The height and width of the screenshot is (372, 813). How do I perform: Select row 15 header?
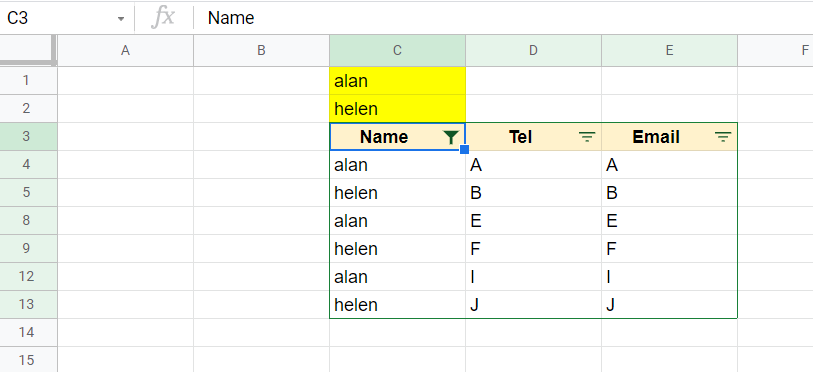(x=28, y=360)
